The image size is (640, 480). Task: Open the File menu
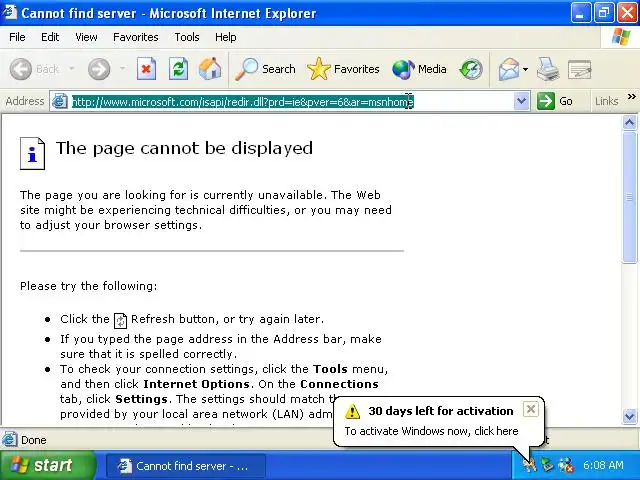click(17, 37)
